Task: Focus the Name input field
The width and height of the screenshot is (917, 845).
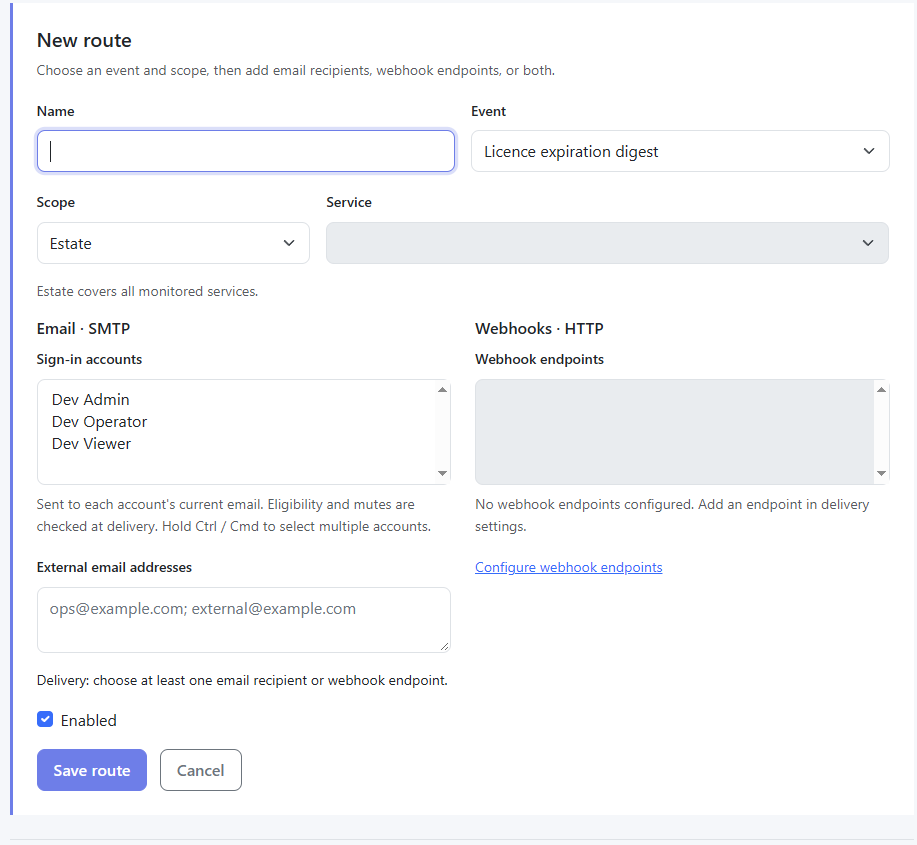Action: [x=246, y=151]
